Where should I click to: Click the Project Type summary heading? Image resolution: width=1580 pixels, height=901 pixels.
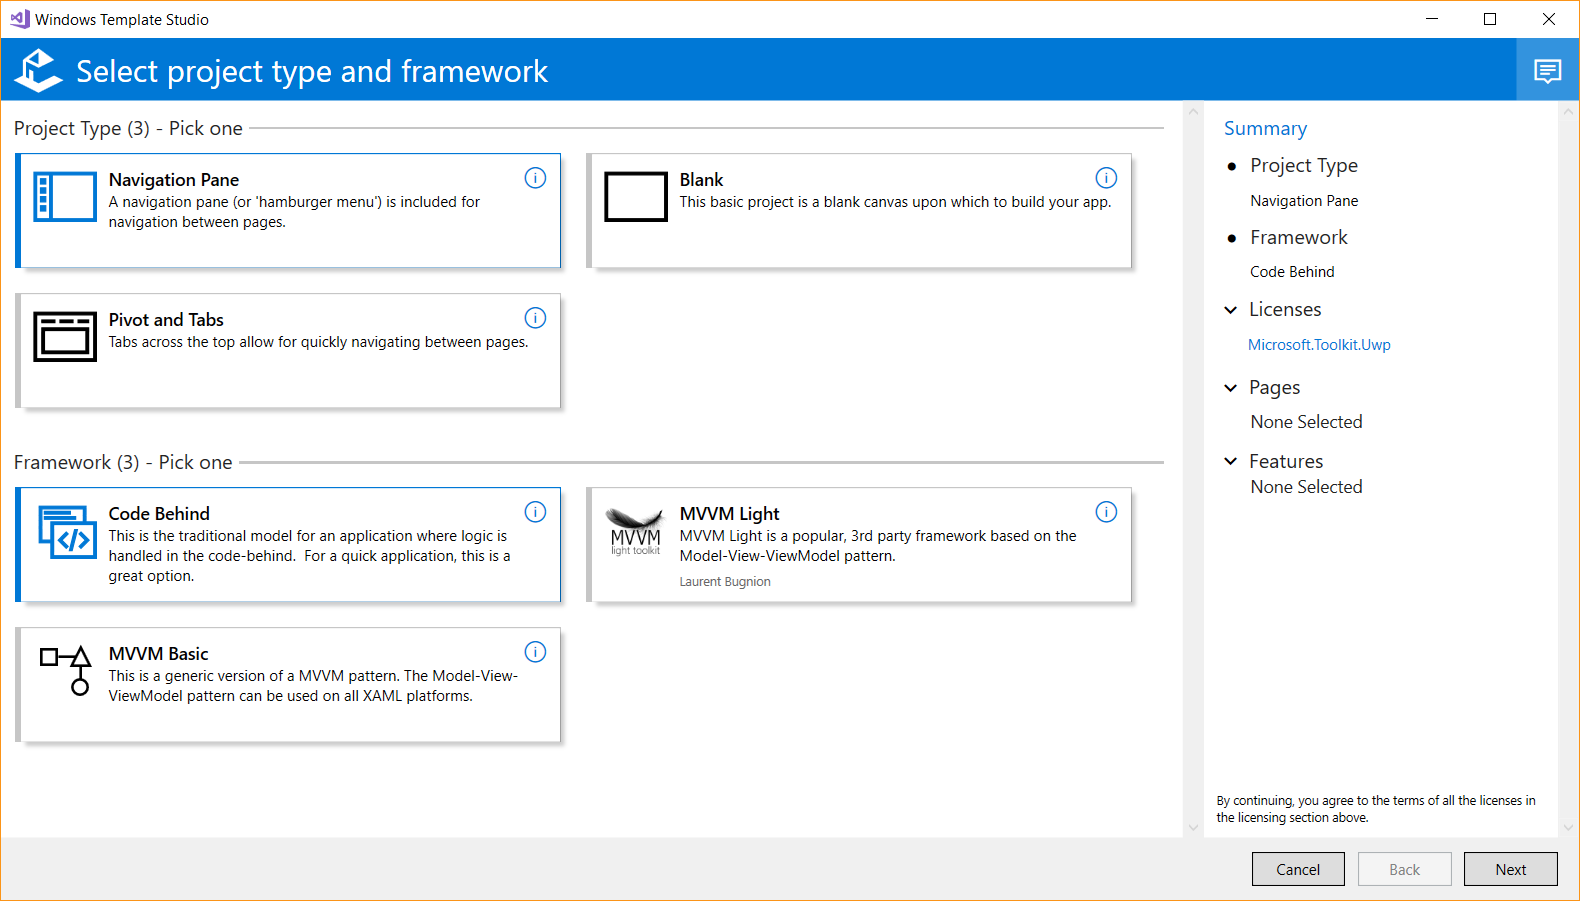pyautogui.click(x=1304, y=166)
